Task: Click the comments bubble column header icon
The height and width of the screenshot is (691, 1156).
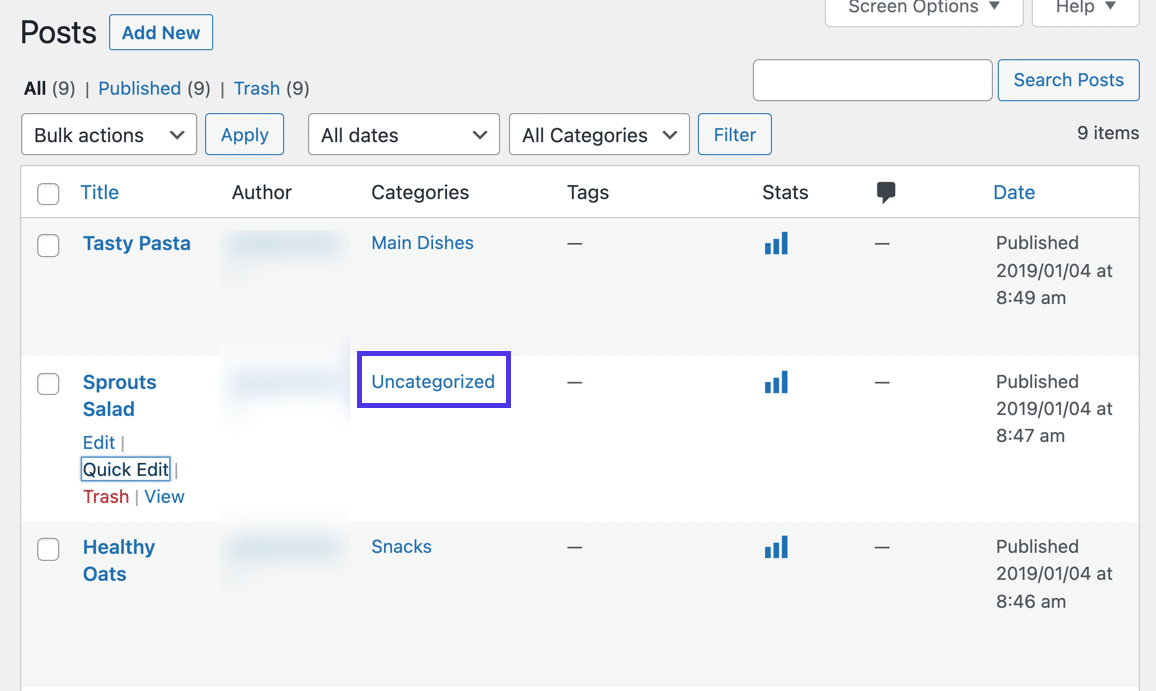Action: (886, 191)
